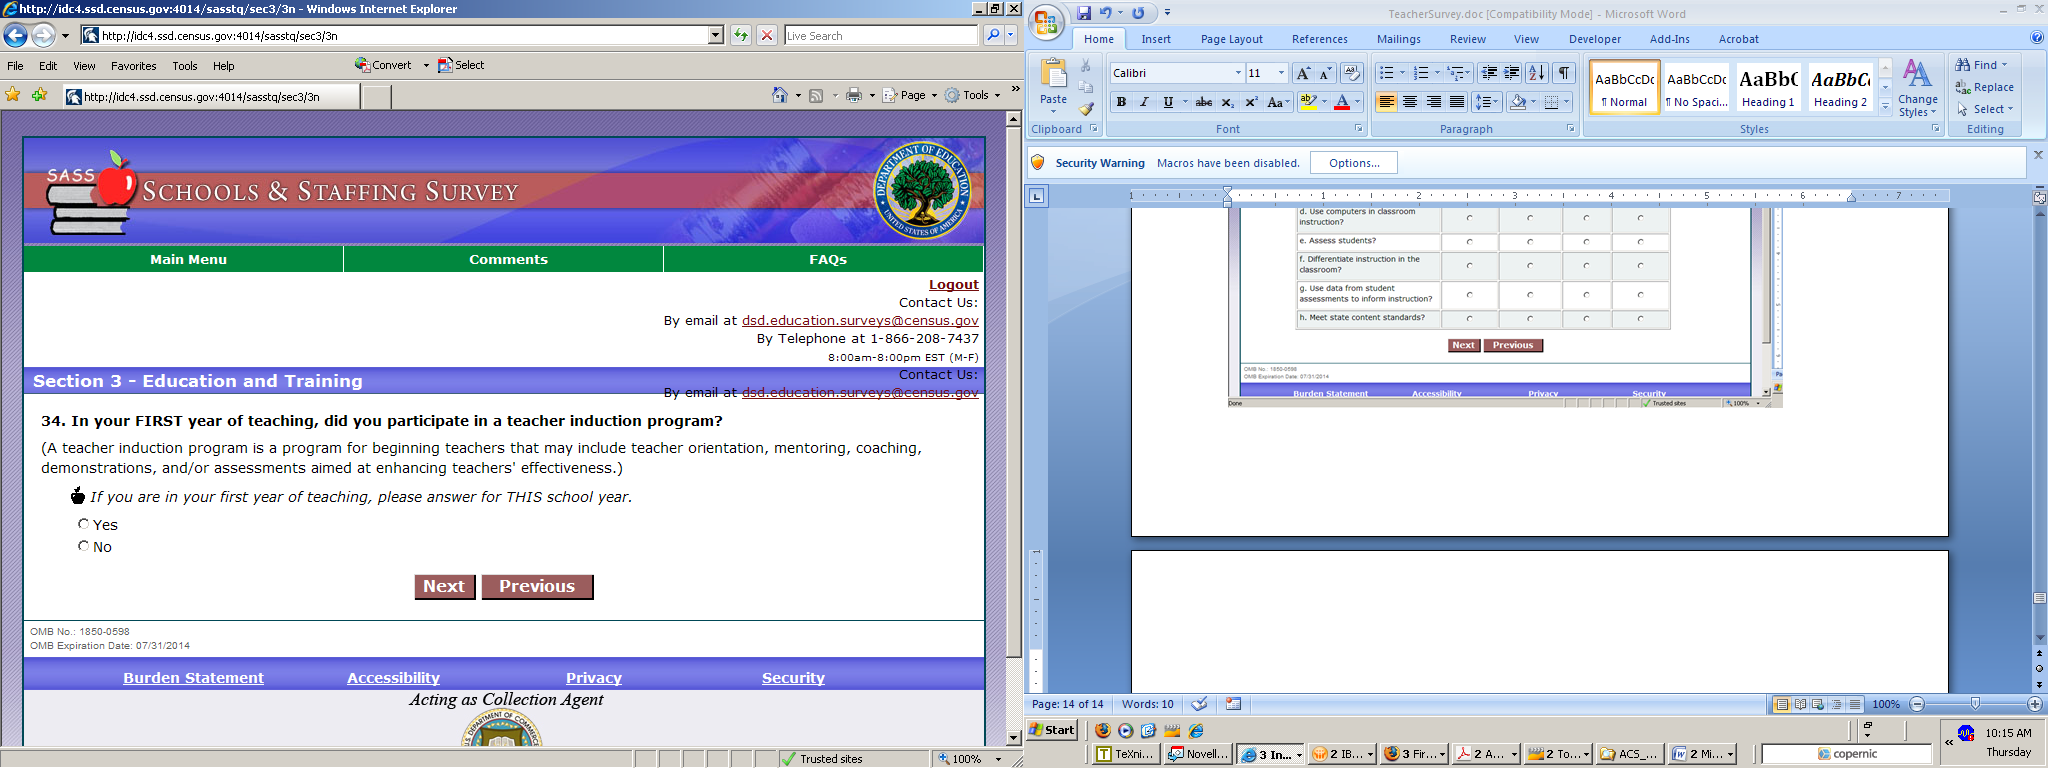The height and width of the screenshot is (768, 2048).
Task: Click the Superscript button in Word
Action: 1251,102
